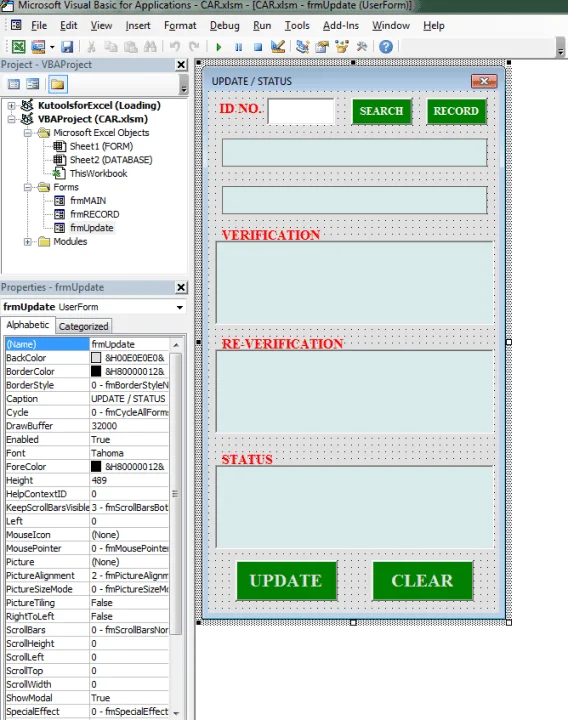Click View Code icon in Project panel
This screenshot has height=720, width=568.
(x=14, y=84)
